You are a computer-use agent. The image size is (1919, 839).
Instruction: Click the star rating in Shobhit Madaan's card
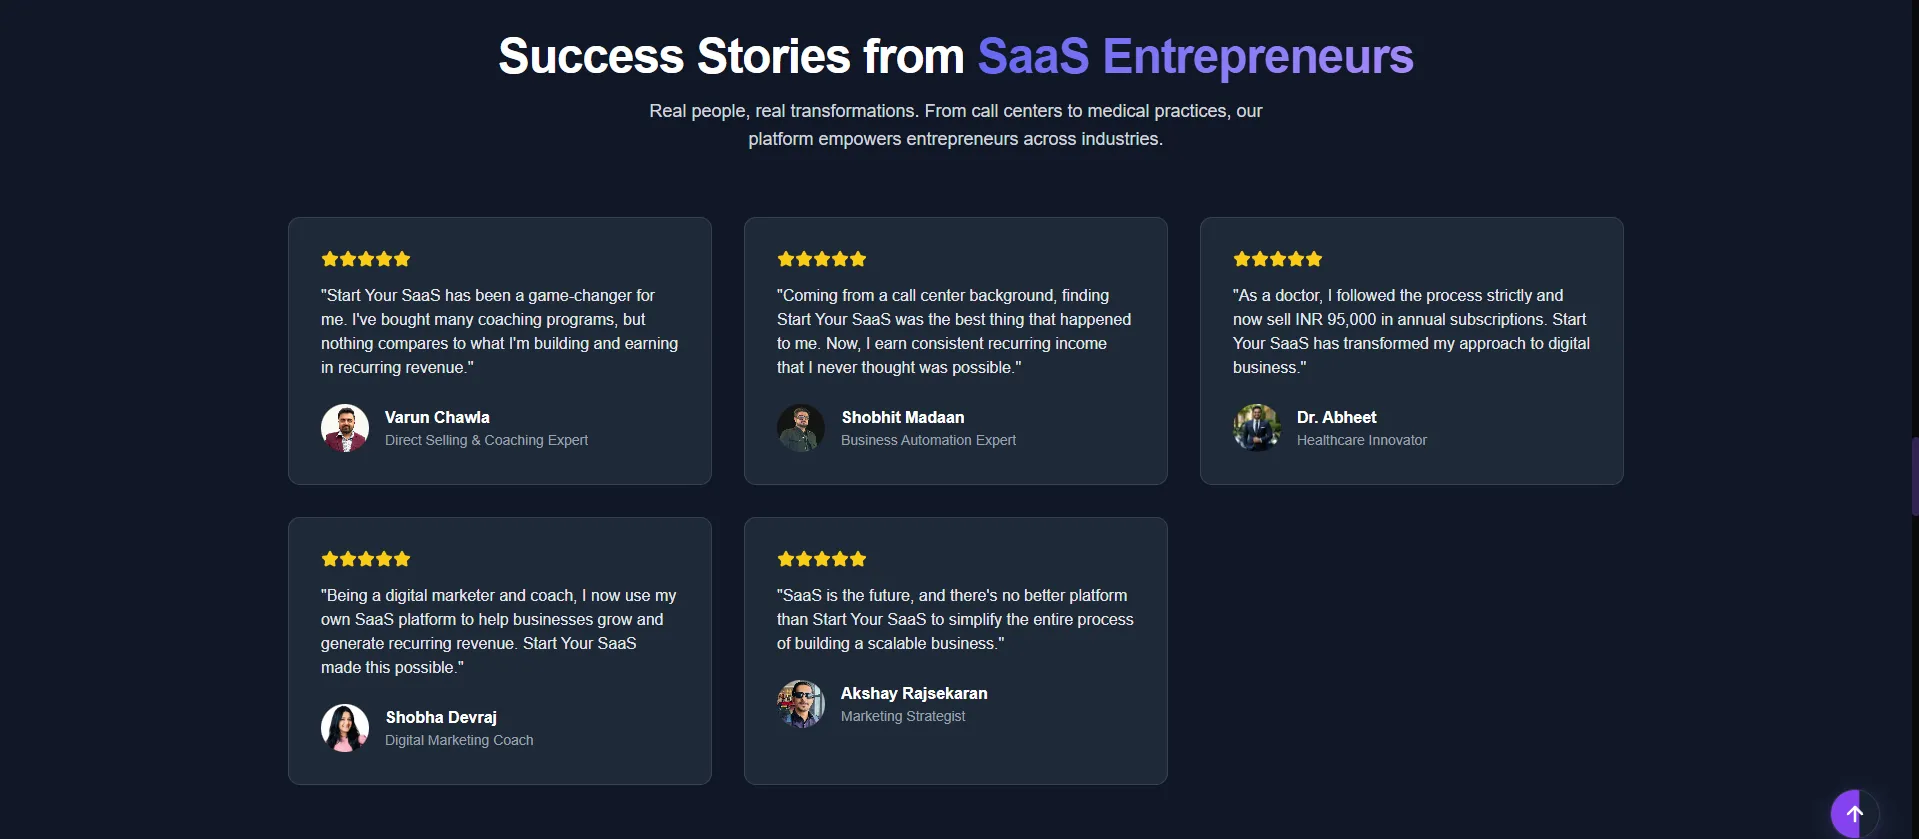click(x=822, y=259)
